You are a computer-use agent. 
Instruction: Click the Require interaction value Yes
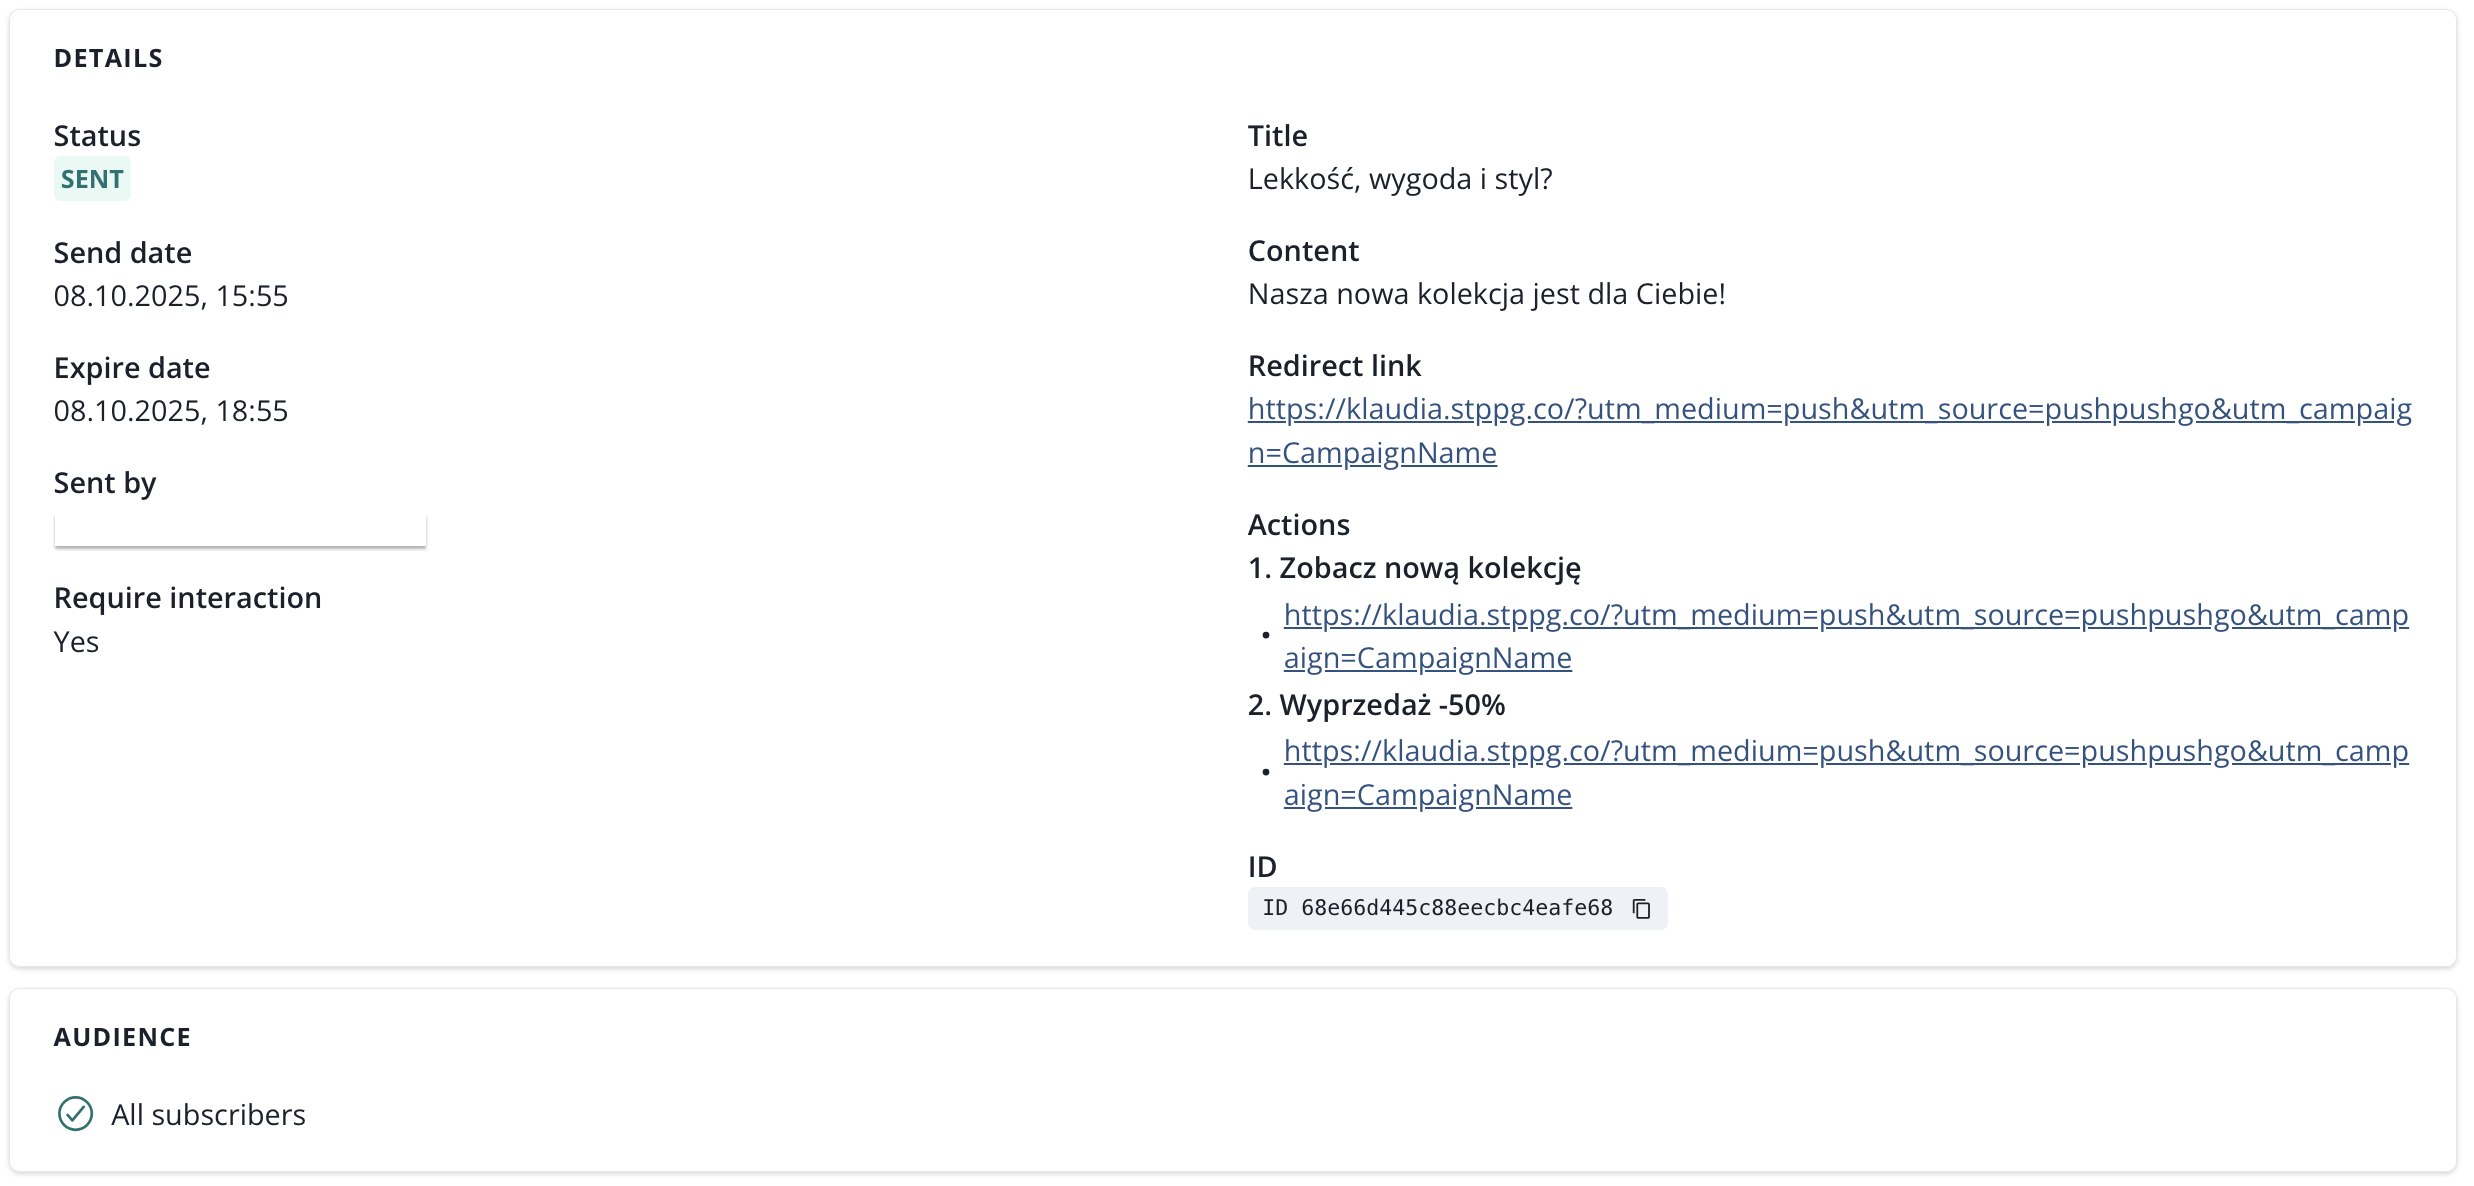pos(76,642)
